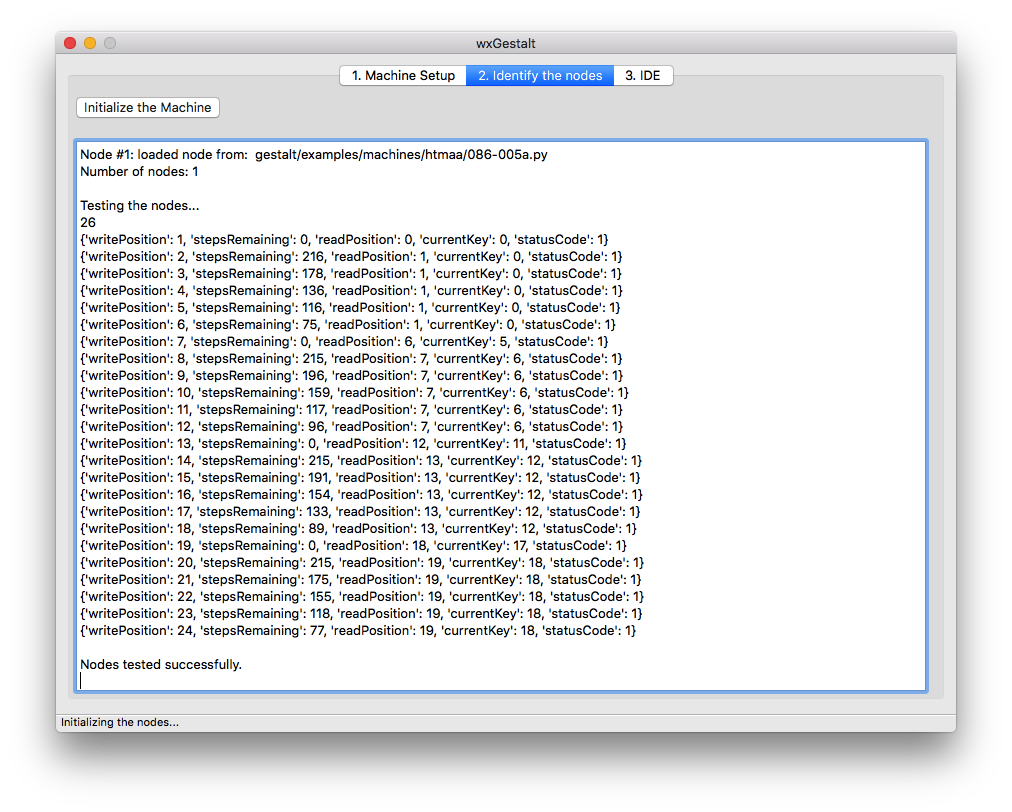Viewport: 1012px width, 812px height.
Task: Click the log row with stepsRemaining 133
Action: 360,512
